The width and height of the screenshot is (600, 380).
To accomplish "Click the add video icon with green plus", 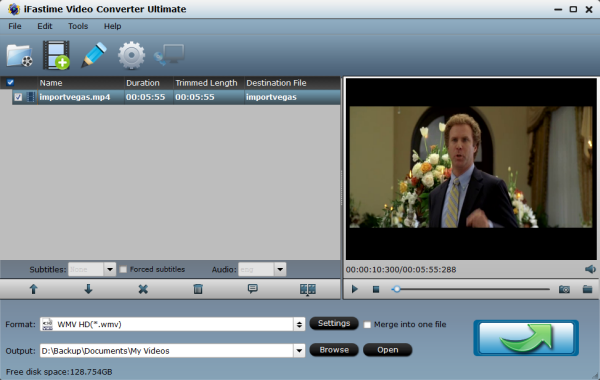I will [56, 55].
